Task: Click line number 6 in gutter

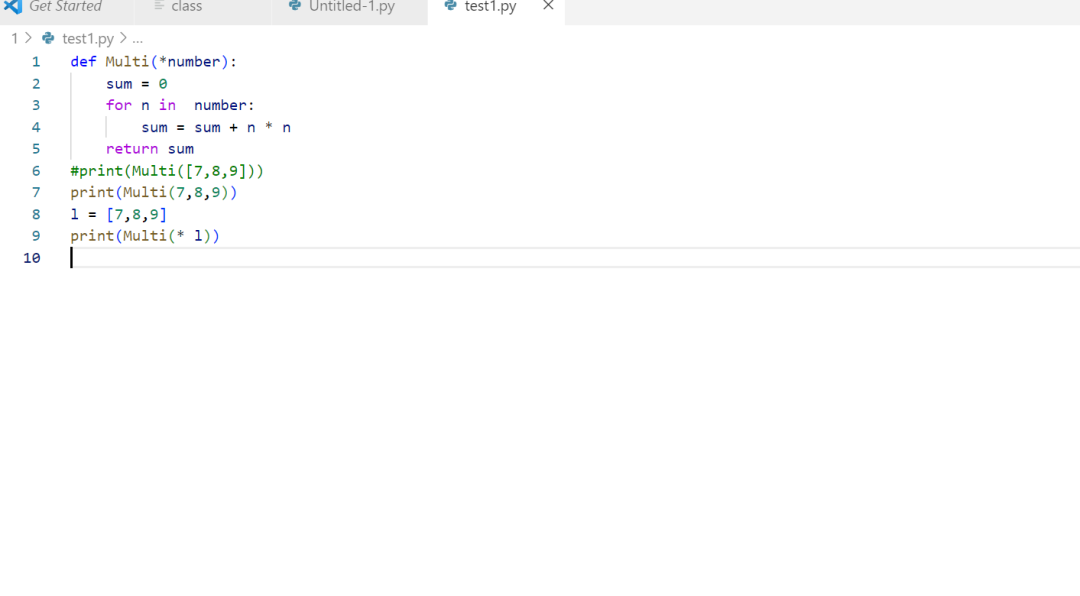Action: (36, 171)
